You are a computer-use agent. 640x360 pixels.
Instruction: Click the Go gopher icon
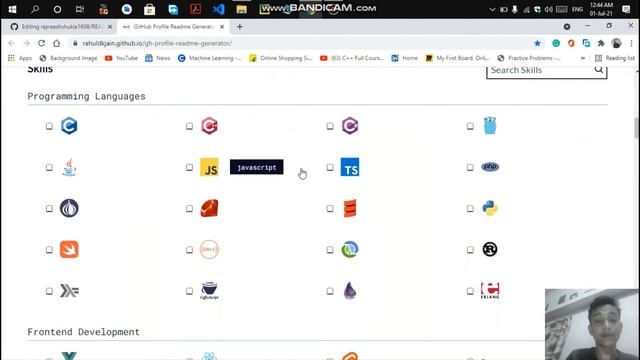(490, 126)
